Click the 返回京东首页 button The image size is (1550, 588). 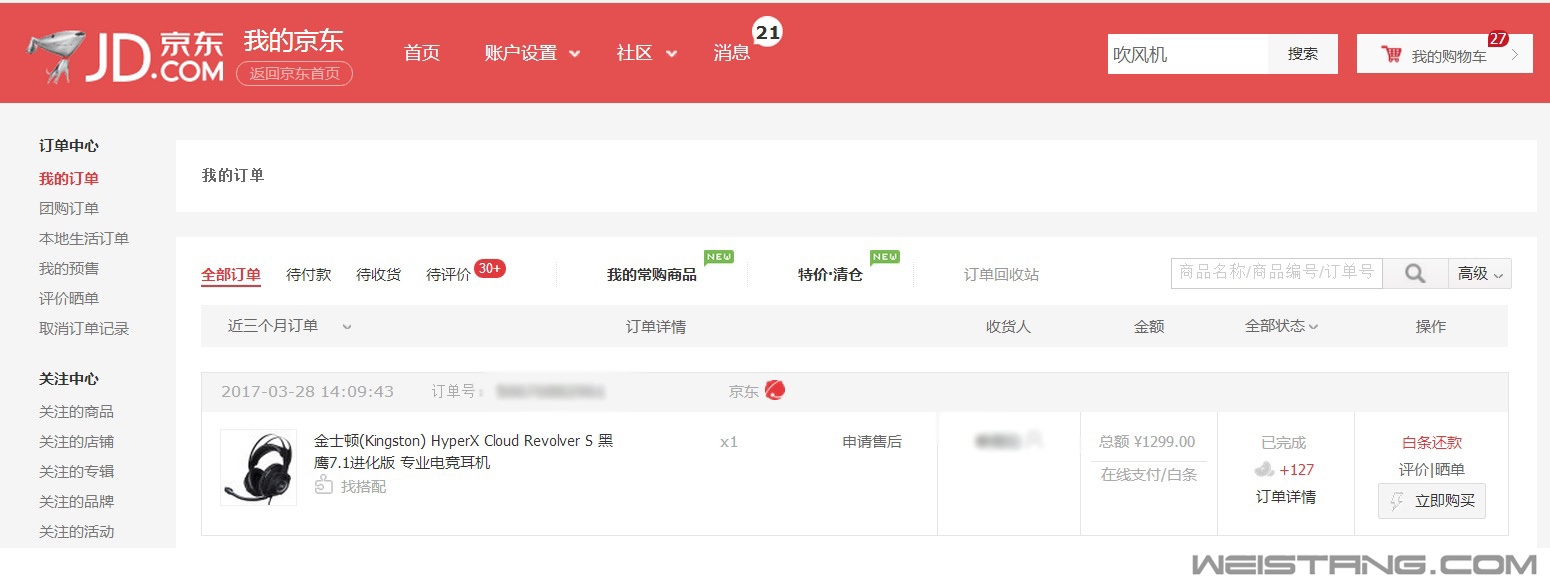(295, 73)
